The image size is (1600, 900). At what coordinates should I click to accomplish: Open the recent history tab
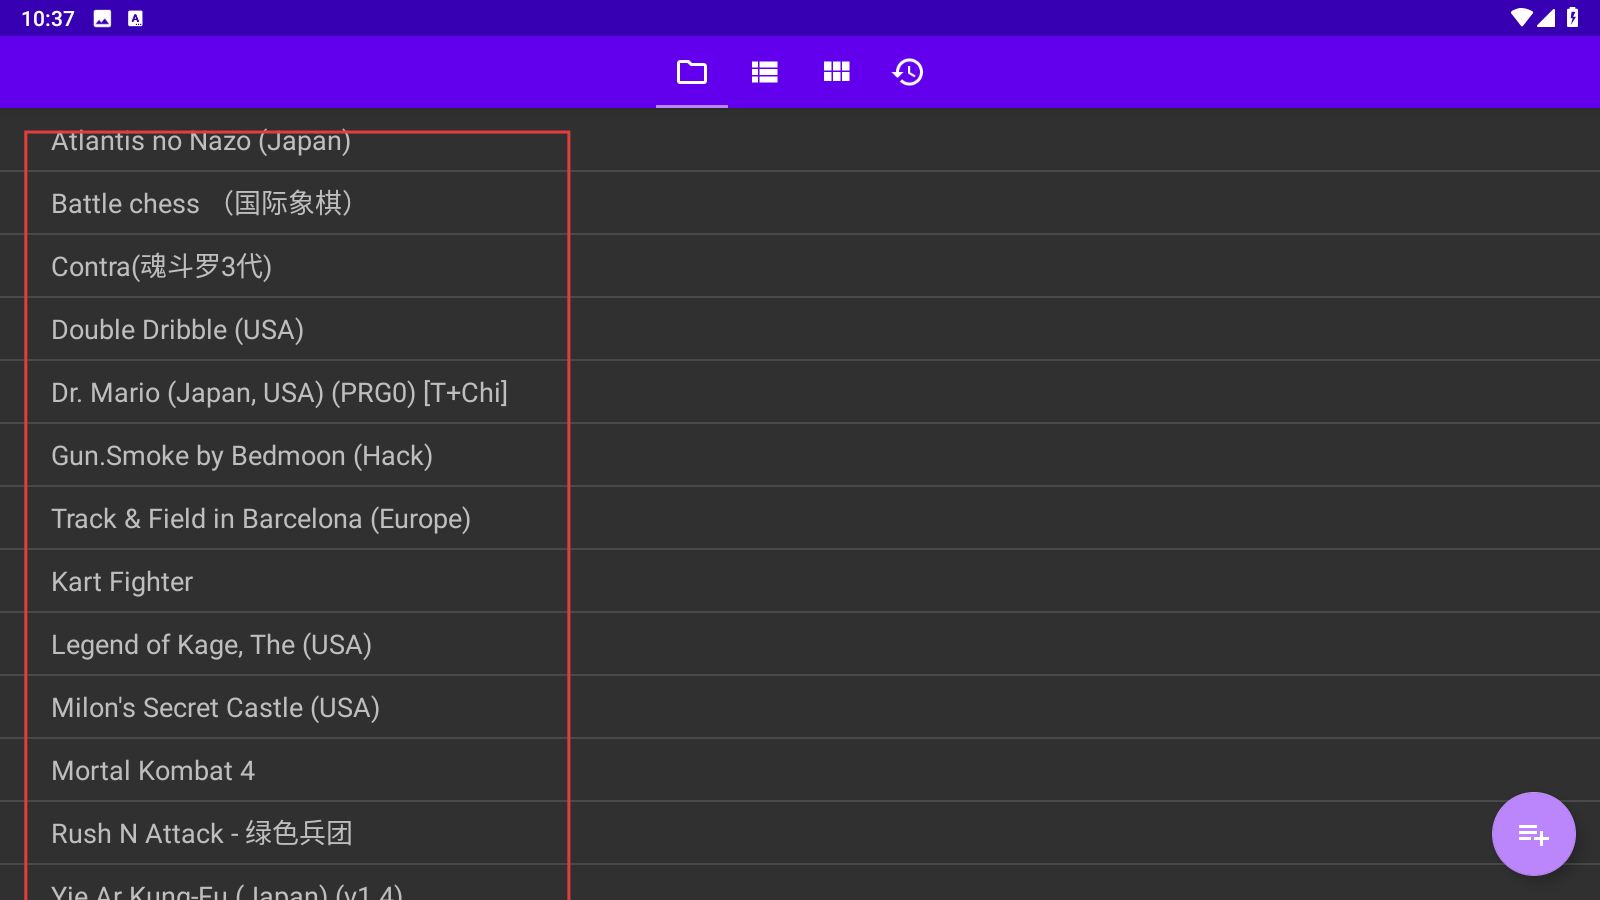908,72
